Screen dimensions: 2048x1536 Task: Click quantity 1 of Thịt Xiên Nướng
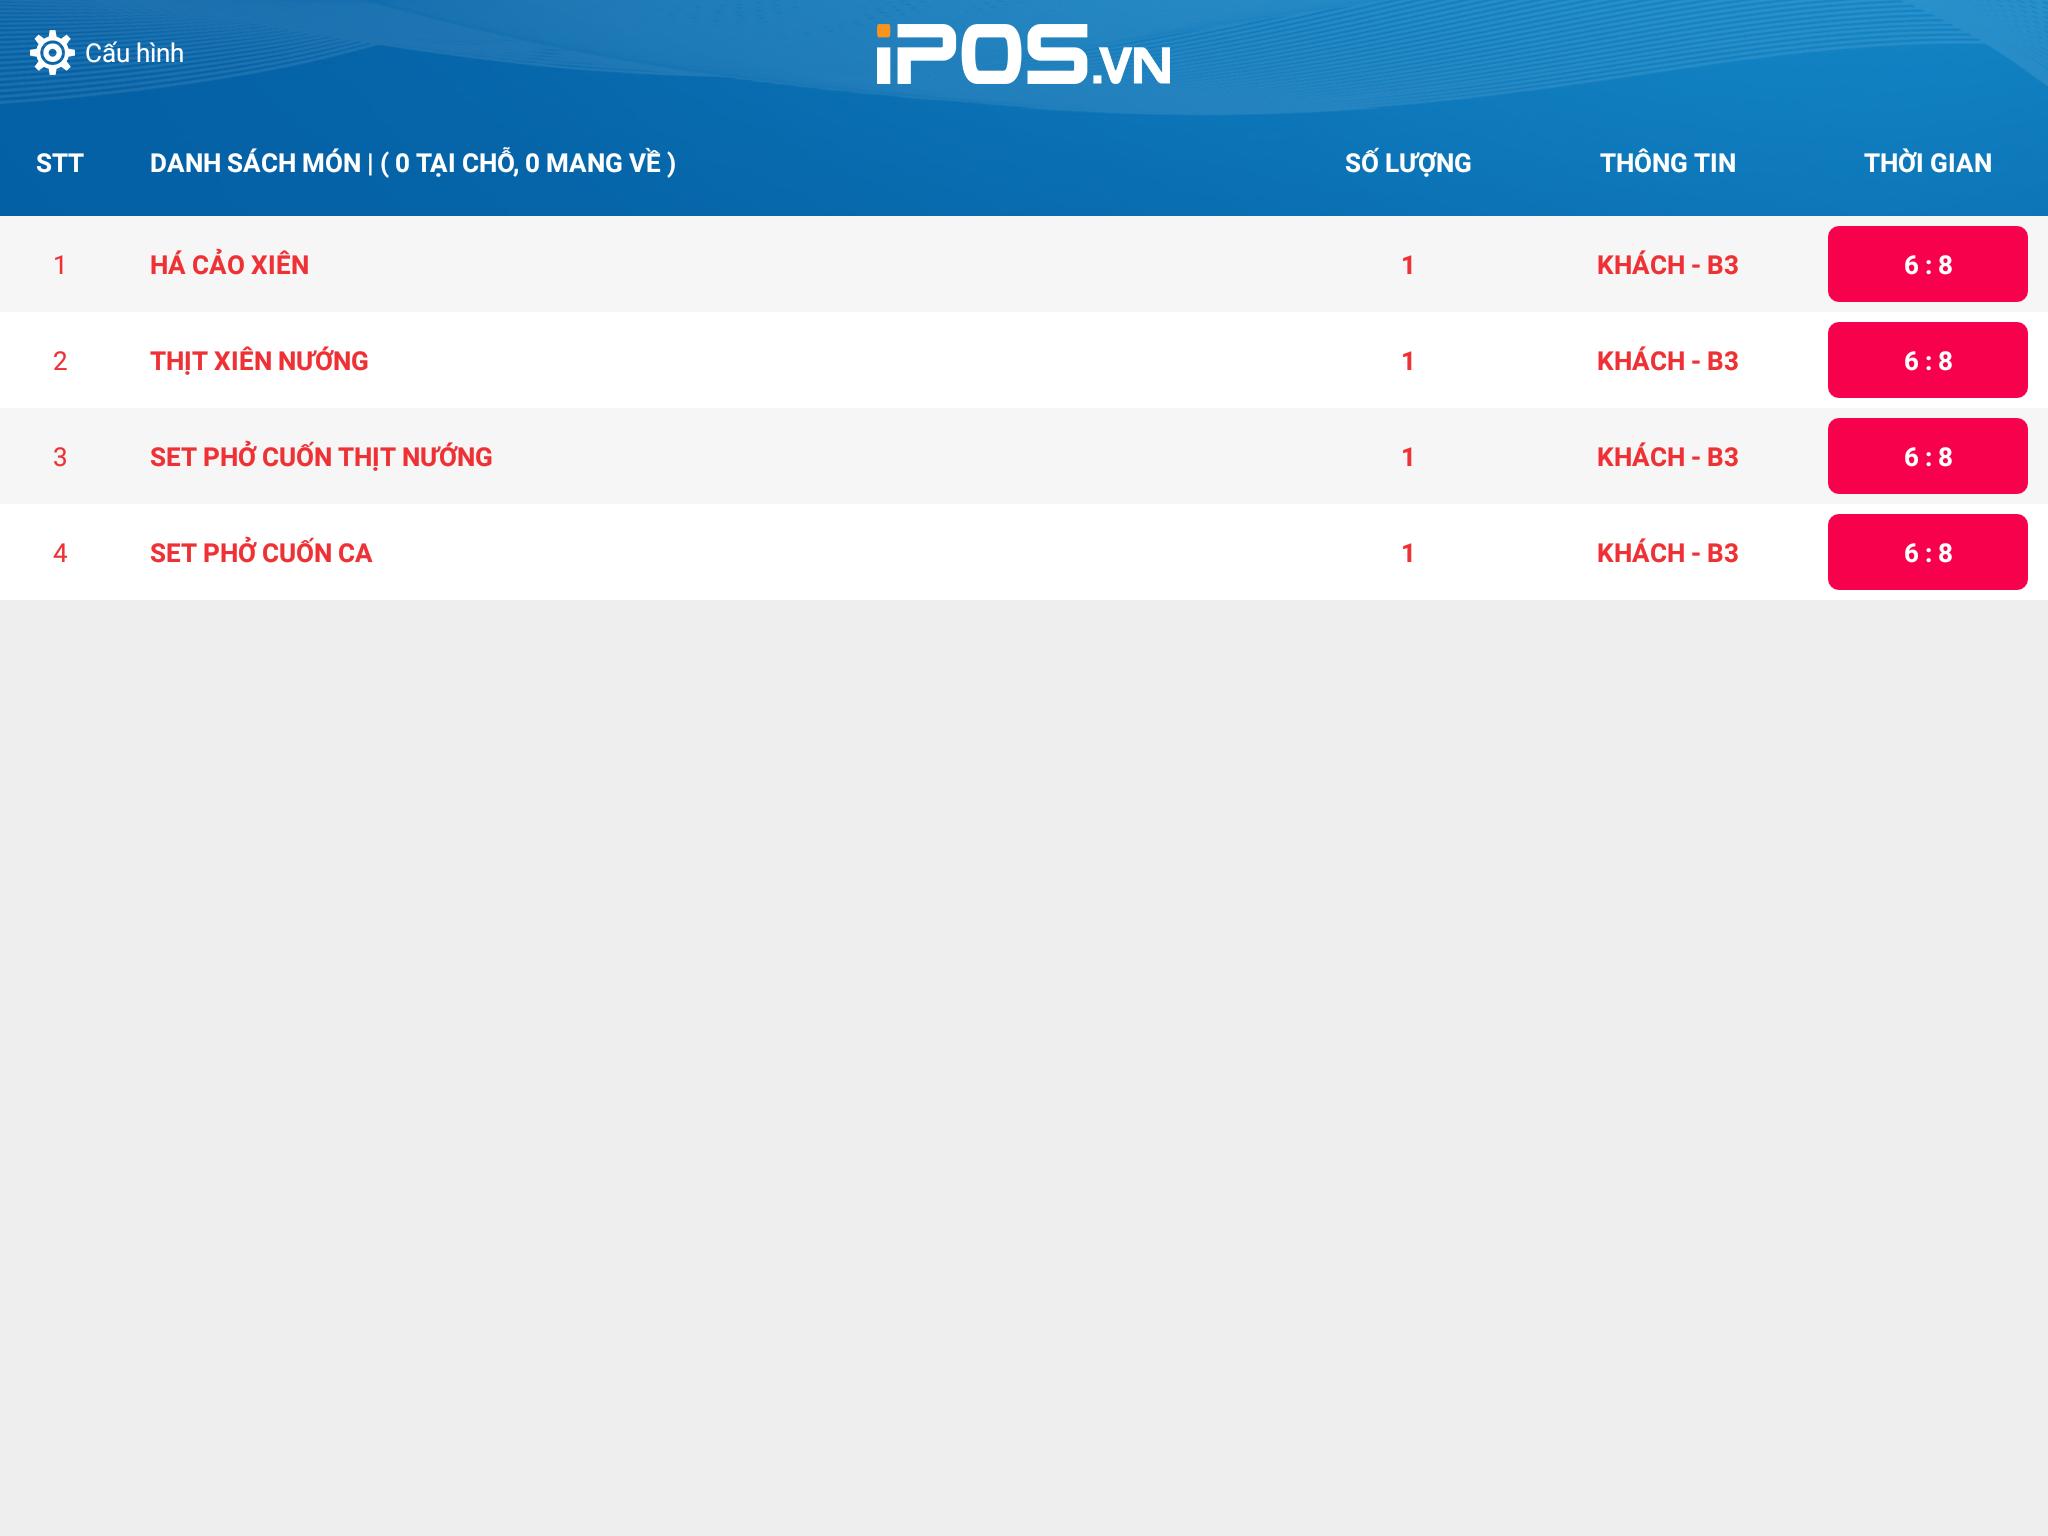click(x=1408, y=361)
